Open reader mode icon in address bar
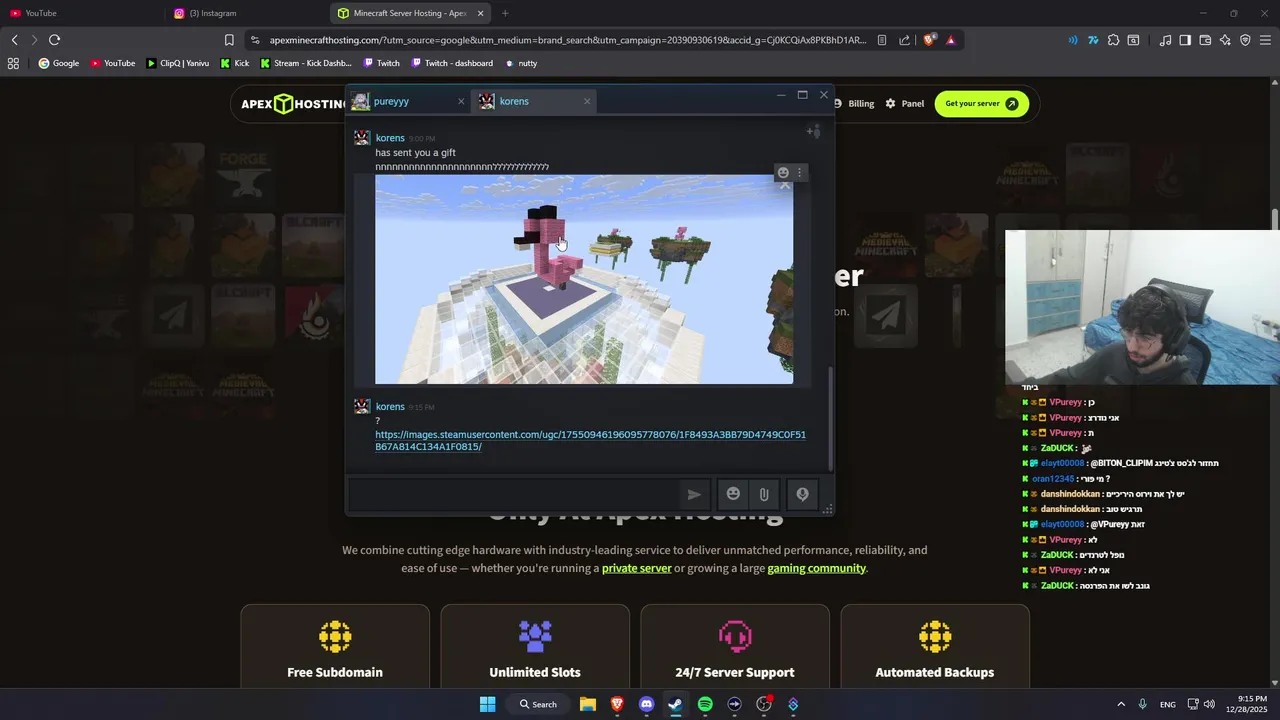 pos(881,40)
